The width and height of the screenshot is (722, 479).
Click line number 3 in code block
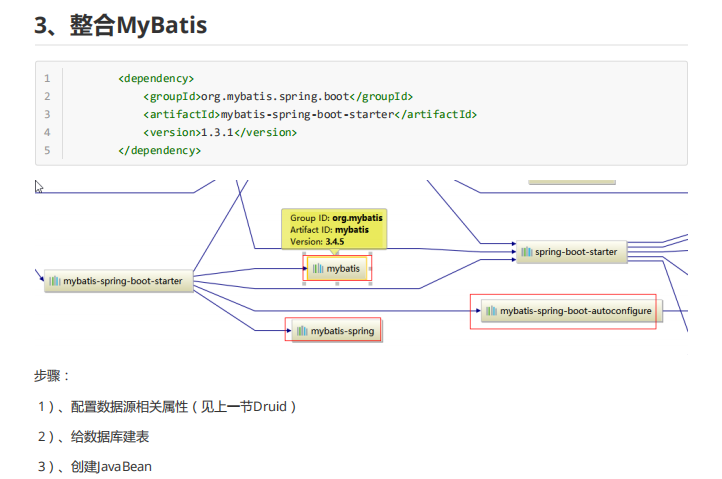[47, 114]
